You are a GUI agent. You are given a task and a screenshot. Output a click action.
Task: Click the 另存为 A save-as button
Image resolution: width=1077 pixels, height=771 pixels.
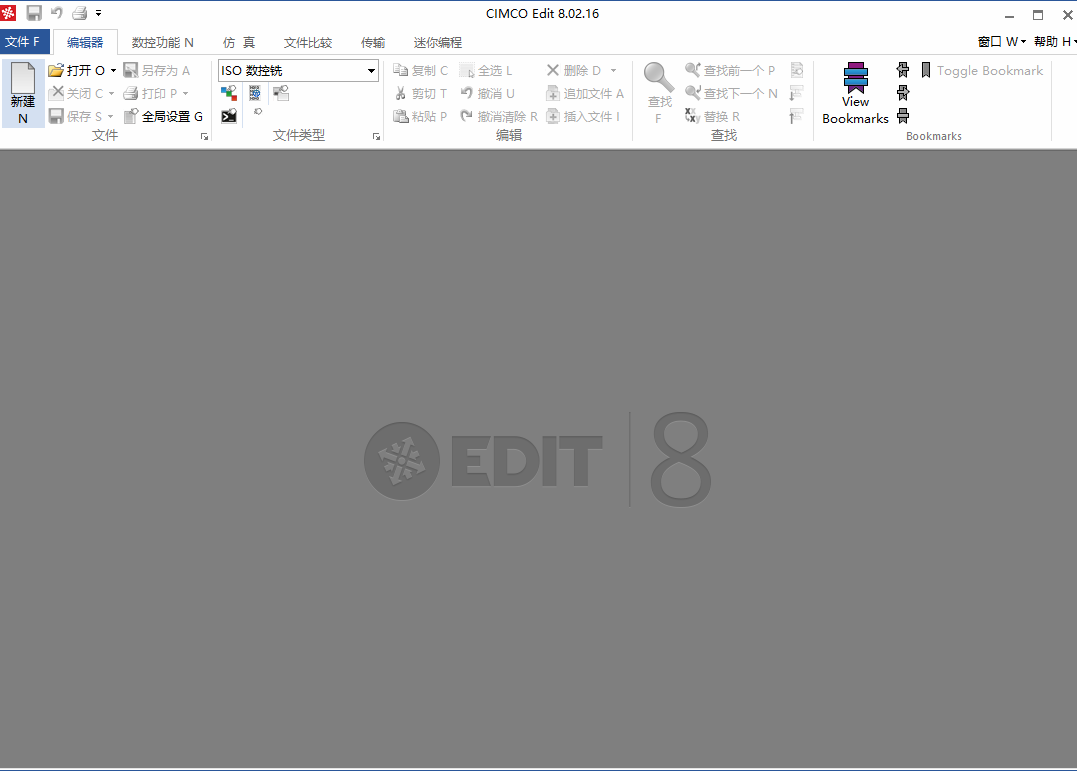pyautogui.click(x=157, y=70)
